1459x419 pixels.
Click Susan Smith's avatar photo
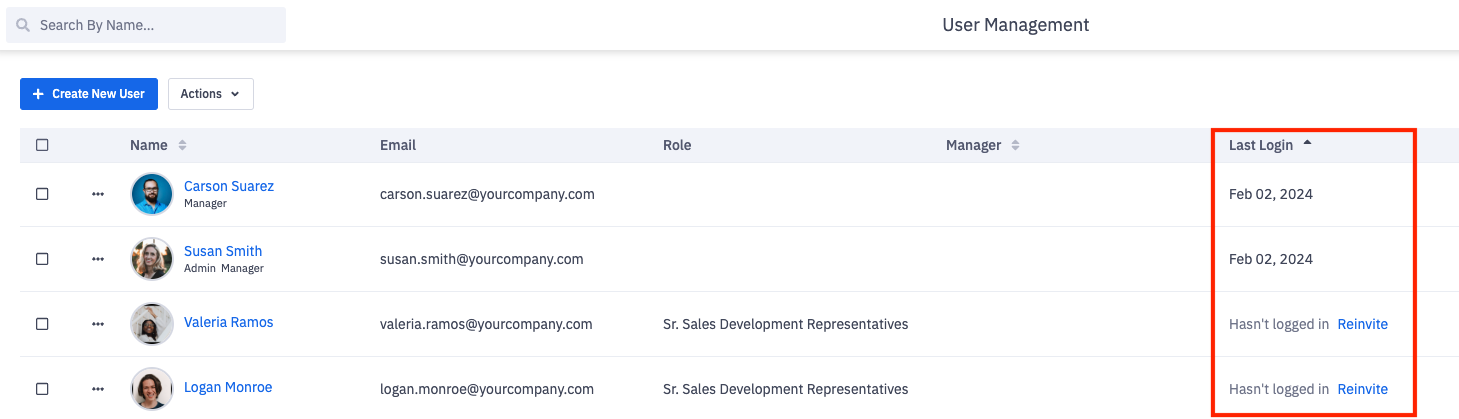click(152, 259)
